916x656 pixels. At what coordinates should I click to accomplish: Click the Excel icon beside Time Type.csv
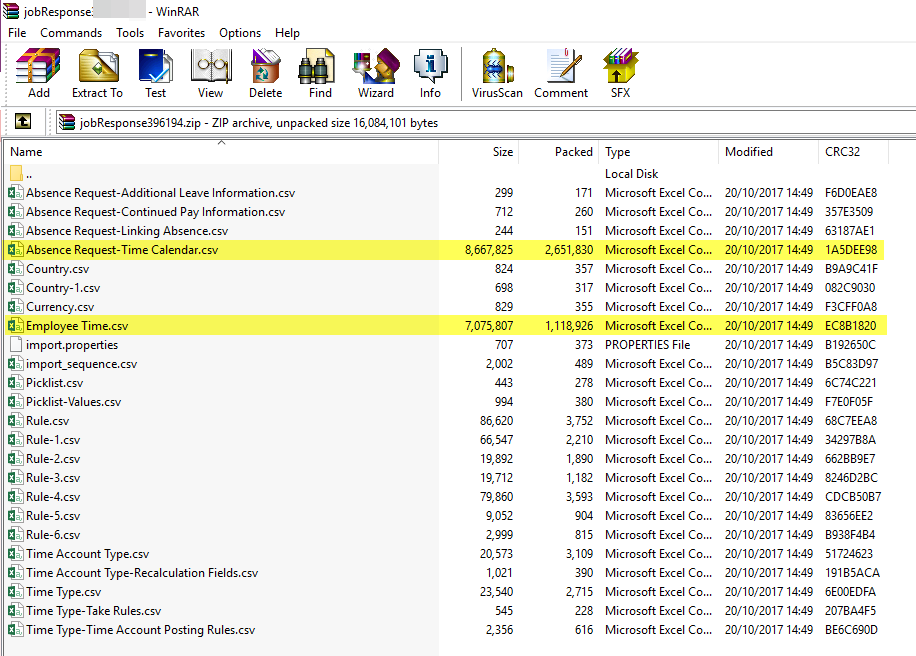tap(16, 592)
